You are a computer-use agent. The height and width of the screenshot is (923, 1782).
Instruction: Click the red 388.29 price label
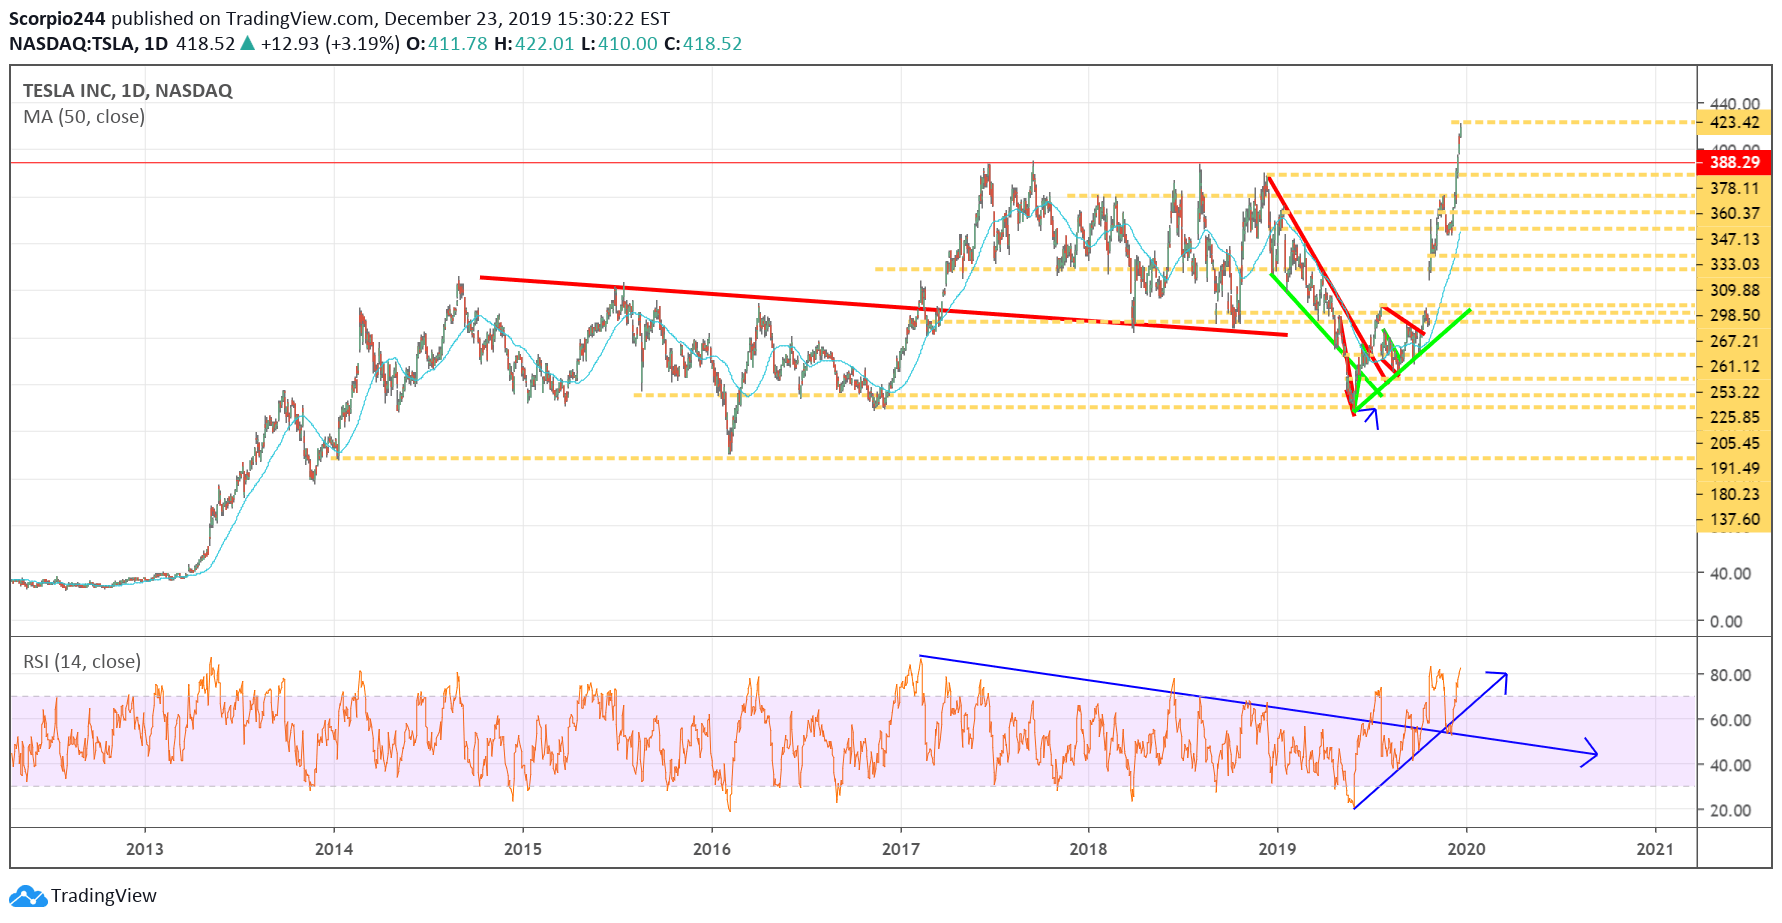click(1734, 162)
